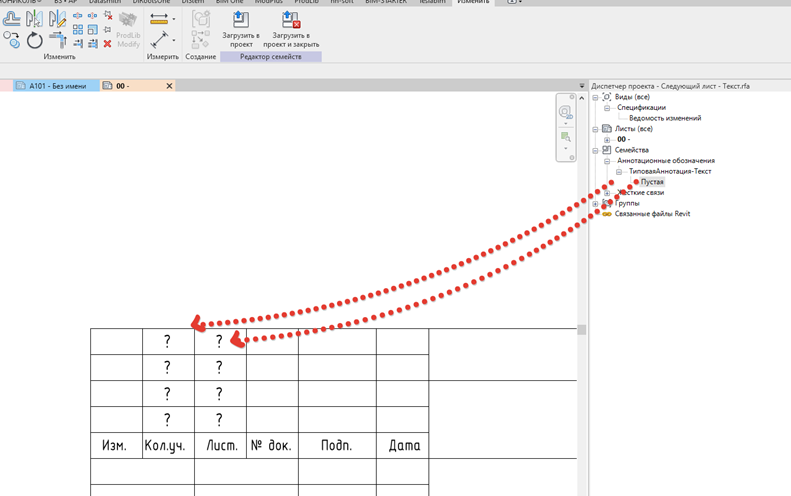
Task: Click the Дата header cell
Action: click(403, 446)
